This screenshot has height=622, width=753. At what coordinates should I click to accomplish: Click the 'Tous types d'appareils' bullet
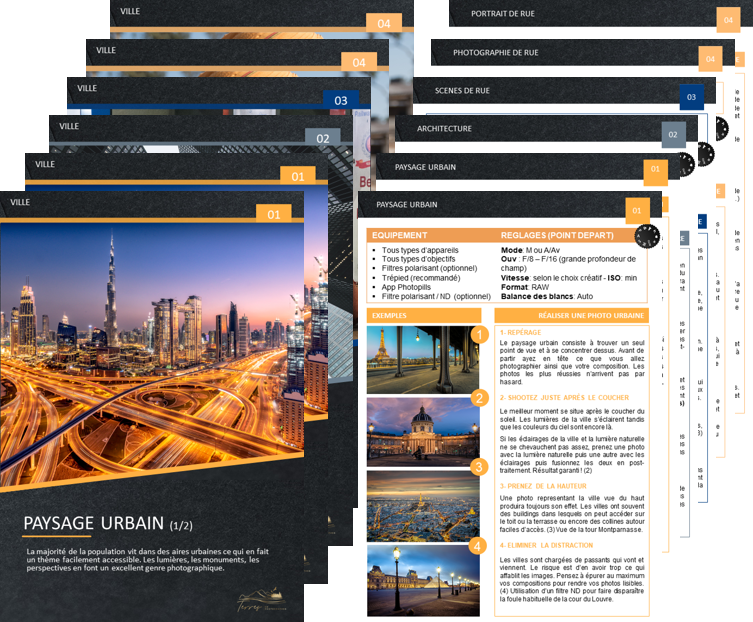420,250
